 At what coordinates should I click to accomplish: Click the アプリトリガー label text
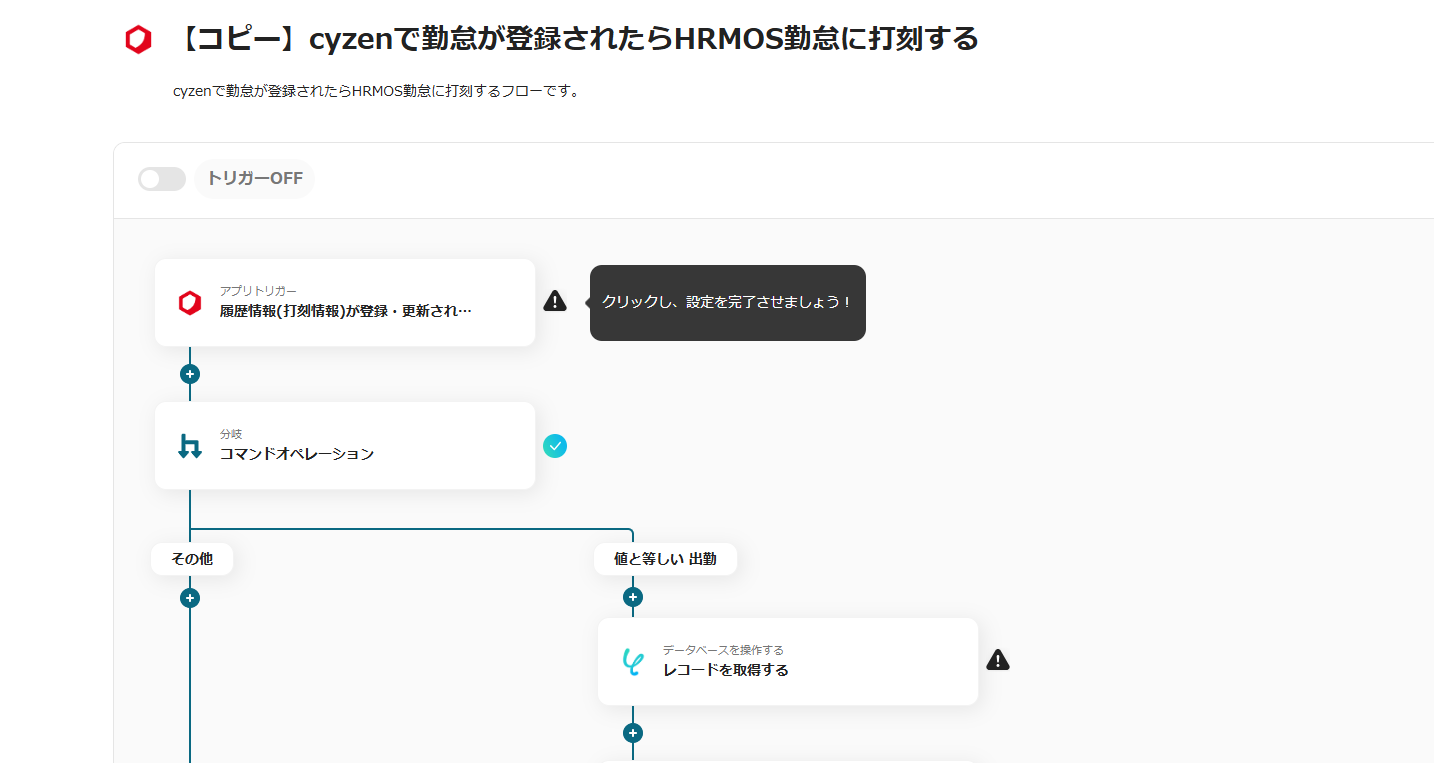coord(258,291)
